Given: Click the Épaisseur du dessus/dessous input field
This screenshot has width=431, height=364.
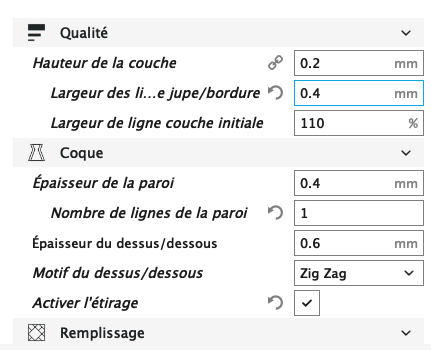Looking at the screenshot, I should click(359, 243).
